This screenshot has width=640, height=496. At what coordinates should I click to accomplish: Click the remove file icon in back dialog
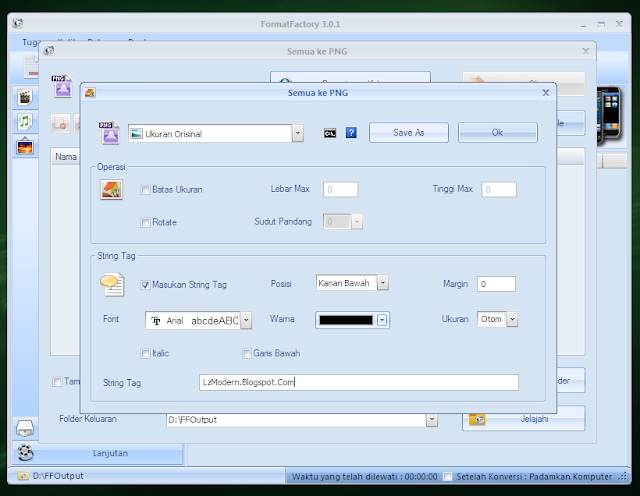(60, 123)
